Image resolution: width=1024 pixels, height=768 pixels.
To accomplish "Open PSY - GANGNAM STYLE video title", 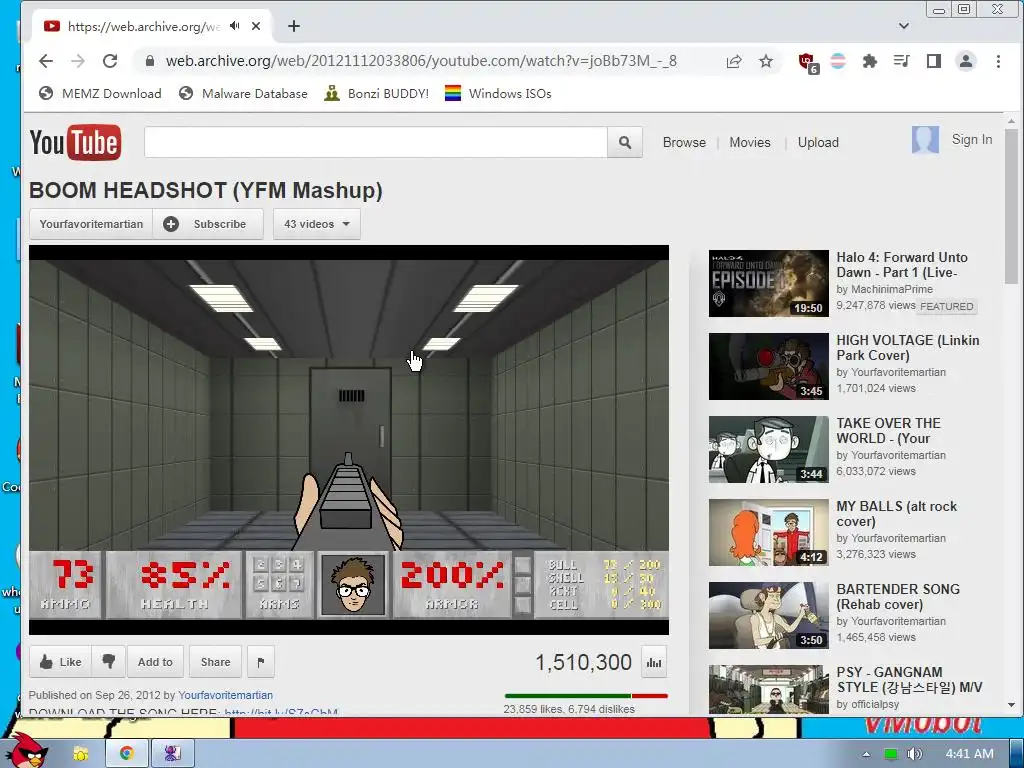I will coord(909,679).
